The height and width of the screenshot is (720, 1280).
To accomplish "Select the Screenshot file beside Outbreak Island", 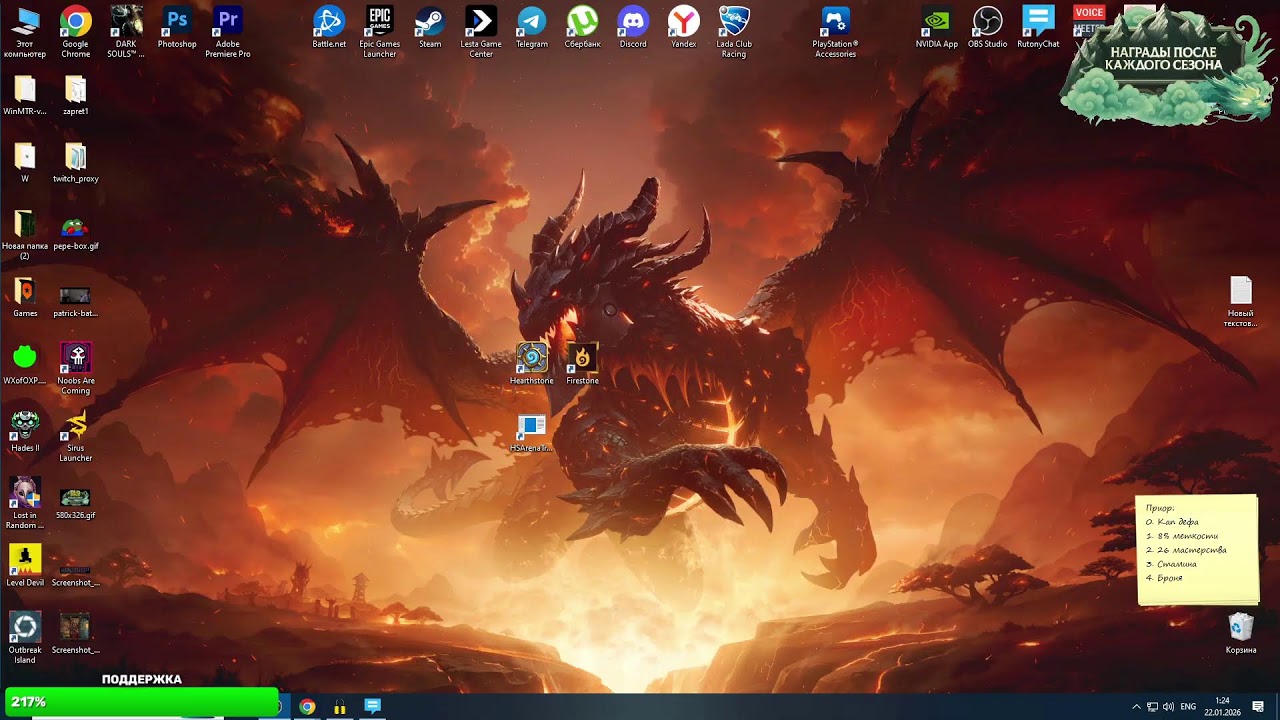I will (76, 634).
